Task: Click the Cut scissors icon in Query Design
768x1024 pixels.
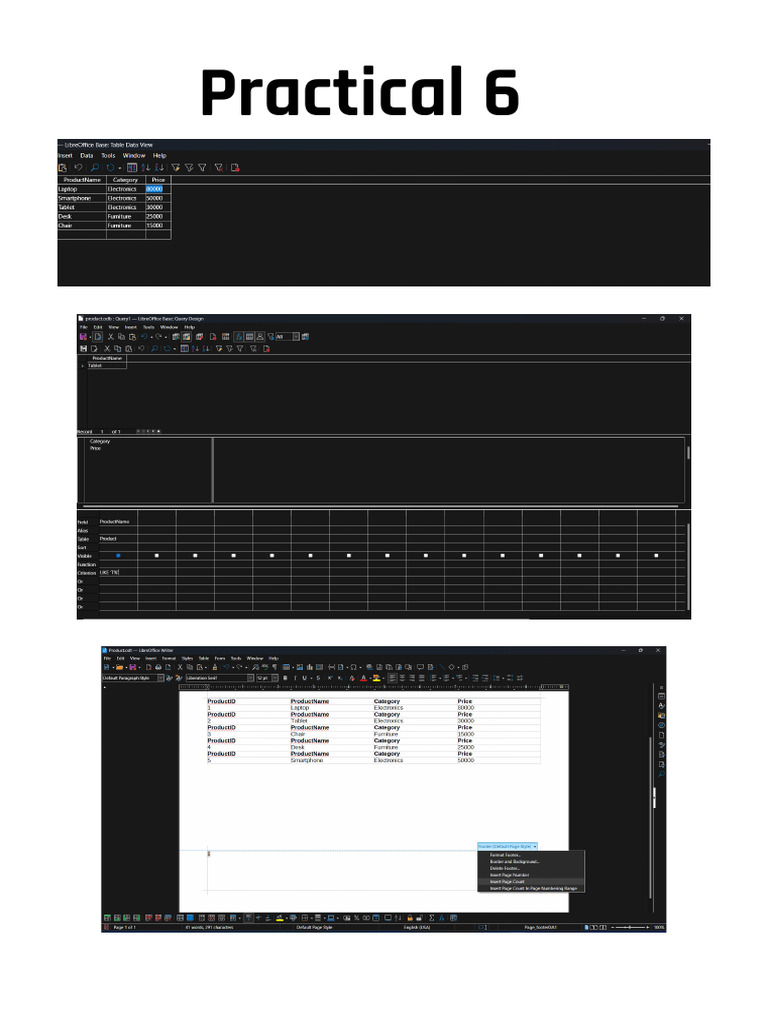Action: pyautogui.click(x=110, y=337)
